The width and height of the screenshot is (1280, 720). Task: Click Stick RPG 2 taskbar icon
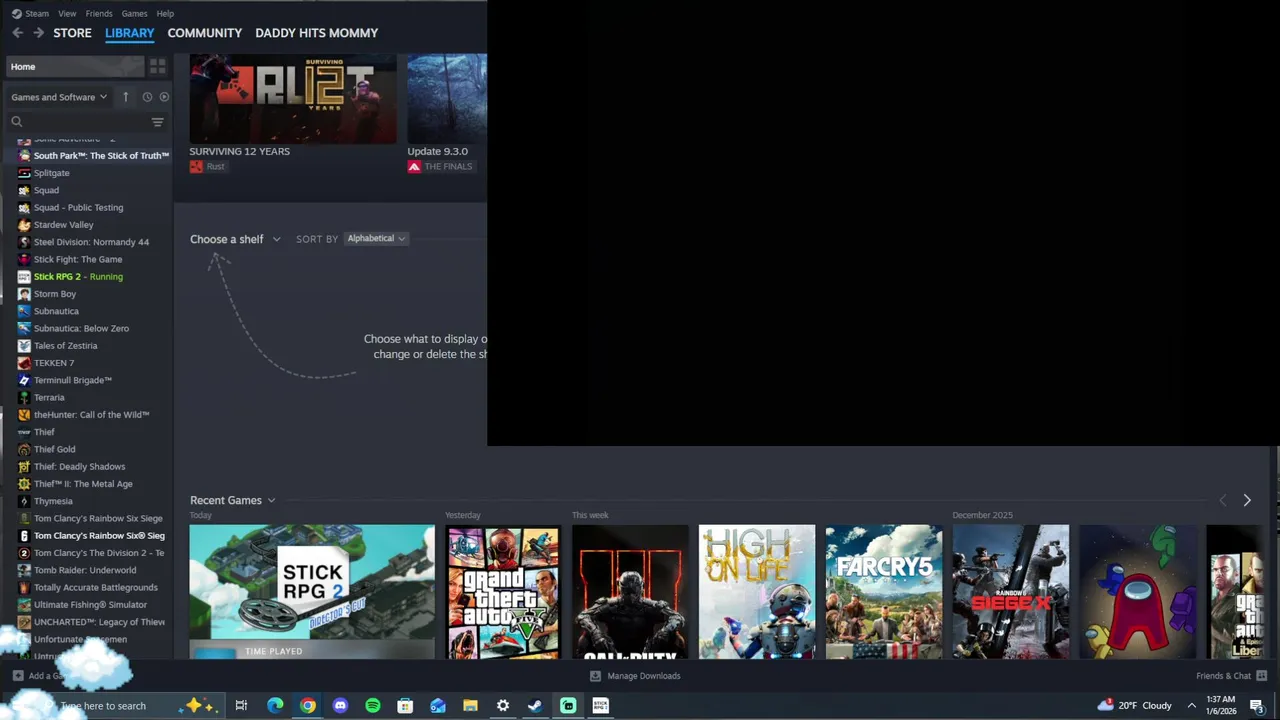click(x=600, y=705)
